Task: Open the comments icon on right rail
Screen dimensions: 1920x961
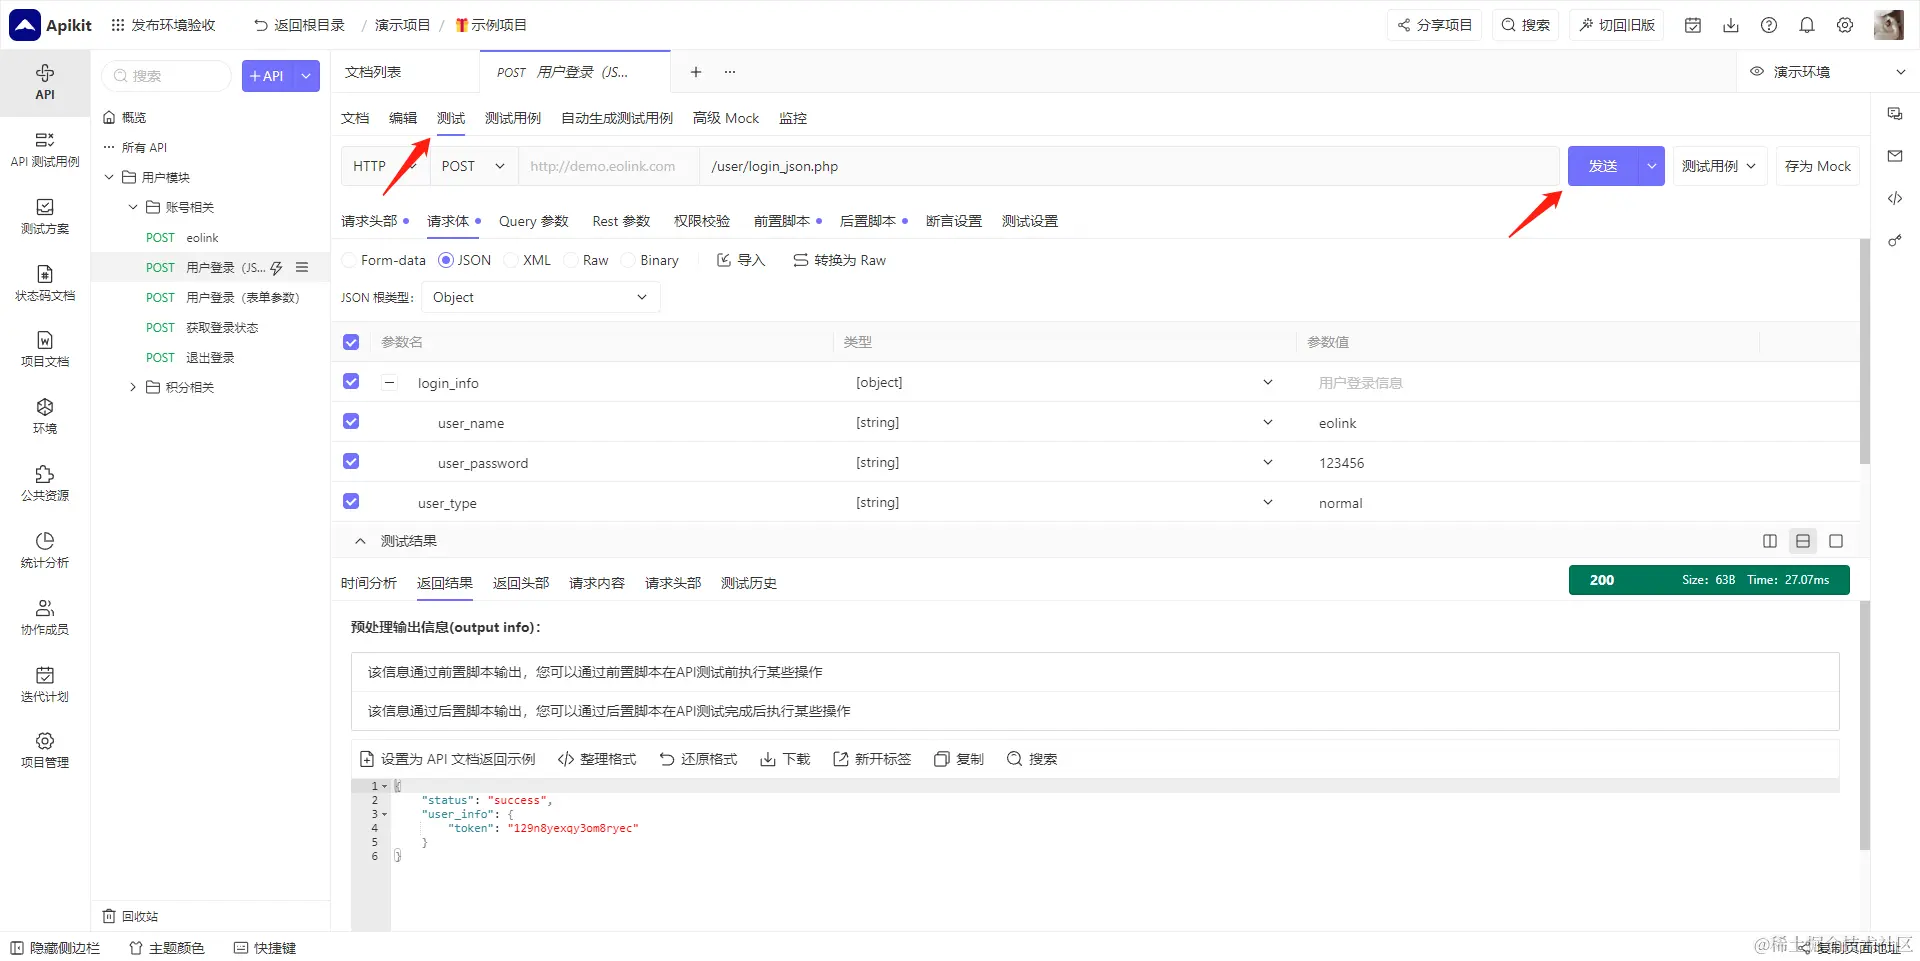Action: coord(1895,114)
